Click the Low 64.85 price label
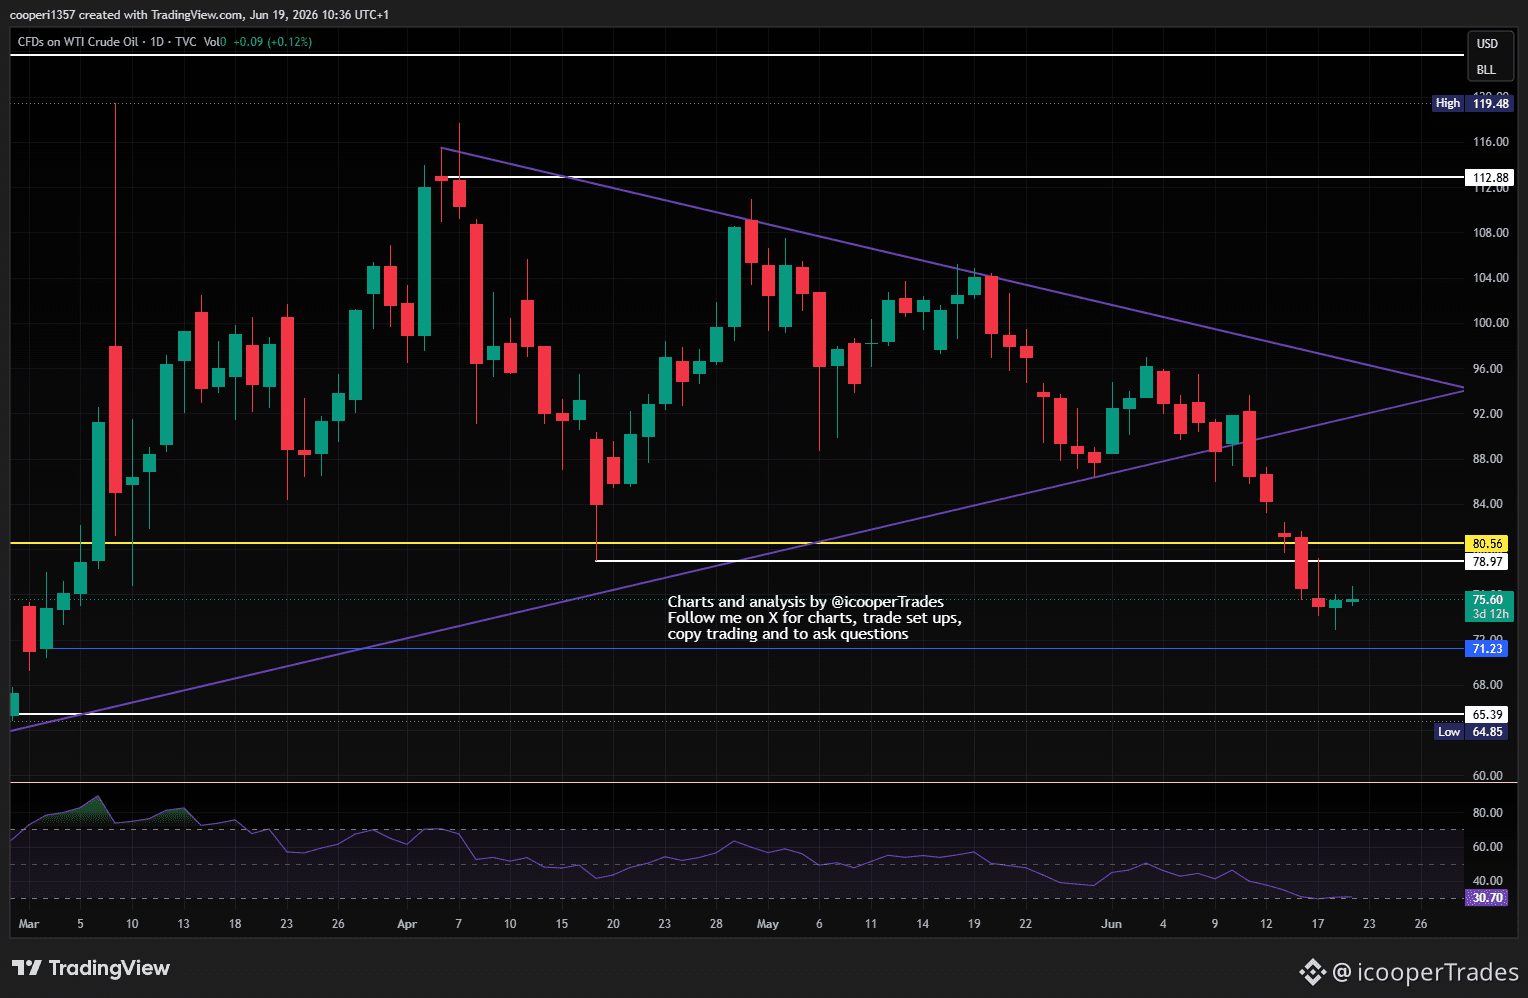Screen dimensions: 1528x998 click(1472, 732)
